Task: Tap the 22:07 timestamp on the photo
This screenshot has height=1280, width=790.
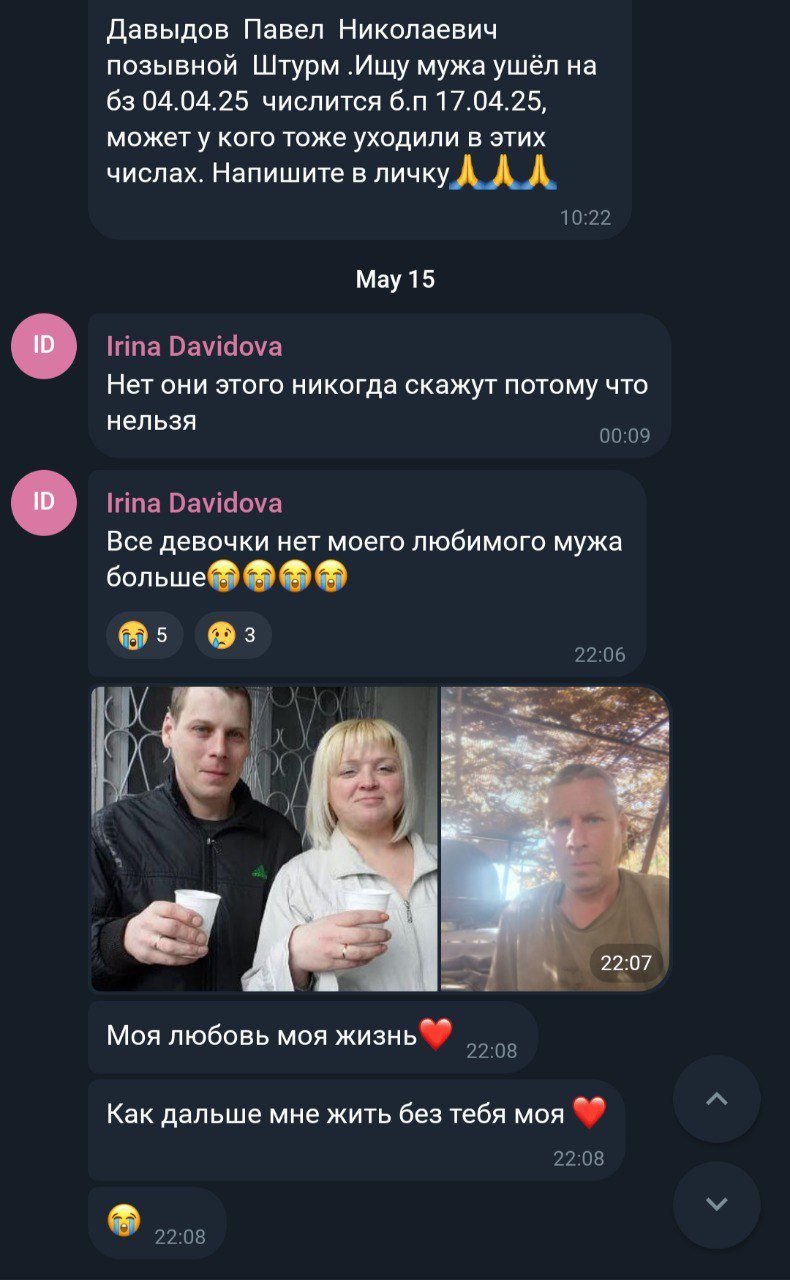Action: [626, 964]
